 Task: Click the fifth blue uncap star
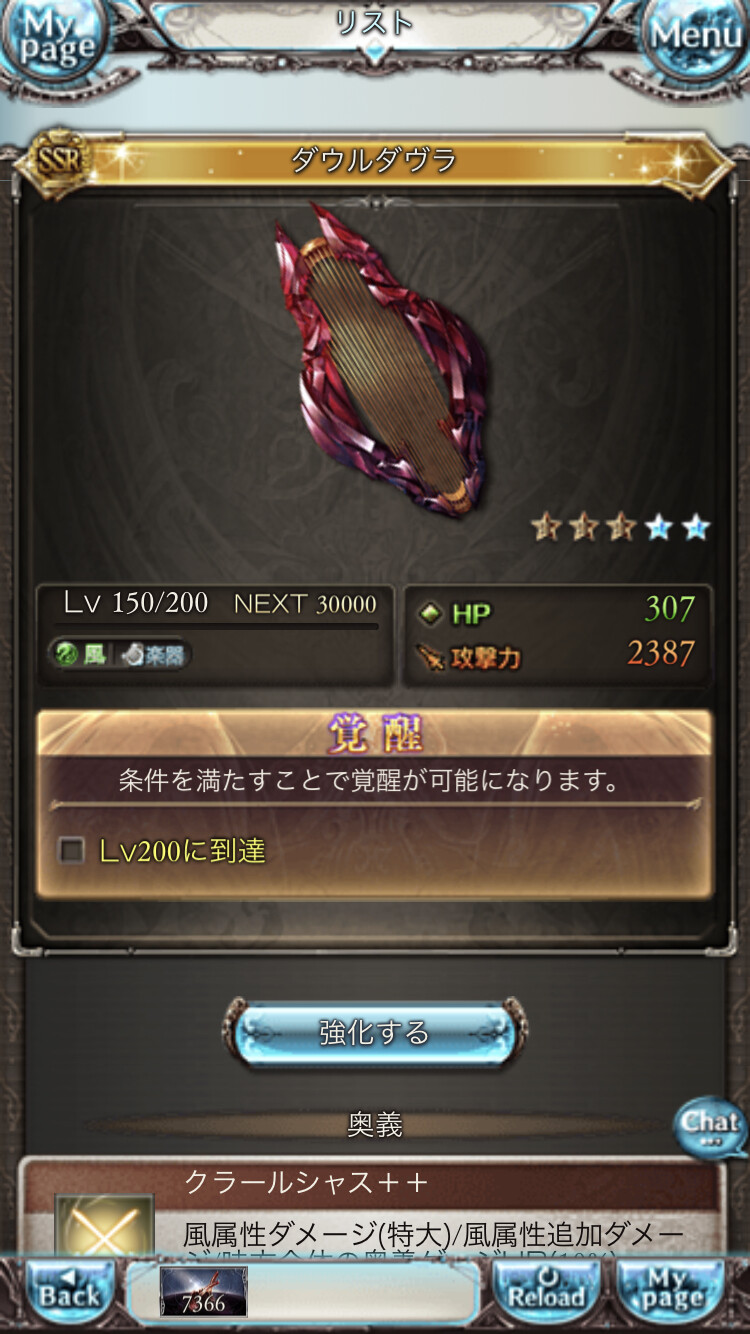pos(695,527)
